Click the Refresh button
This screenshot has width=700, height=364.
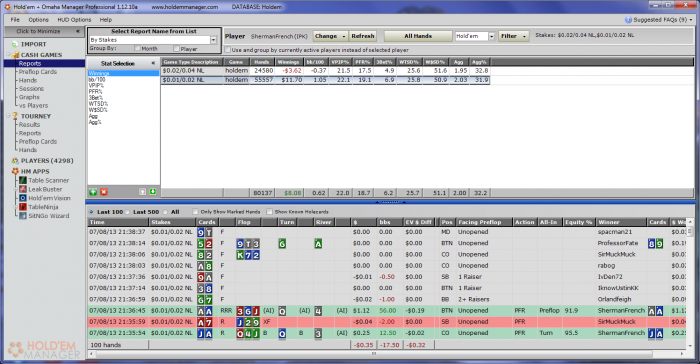pos(362,36)
